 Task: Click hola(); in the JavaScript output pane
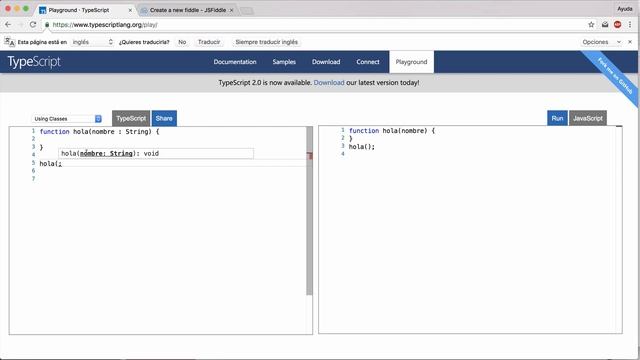click(x=362, y=147)
